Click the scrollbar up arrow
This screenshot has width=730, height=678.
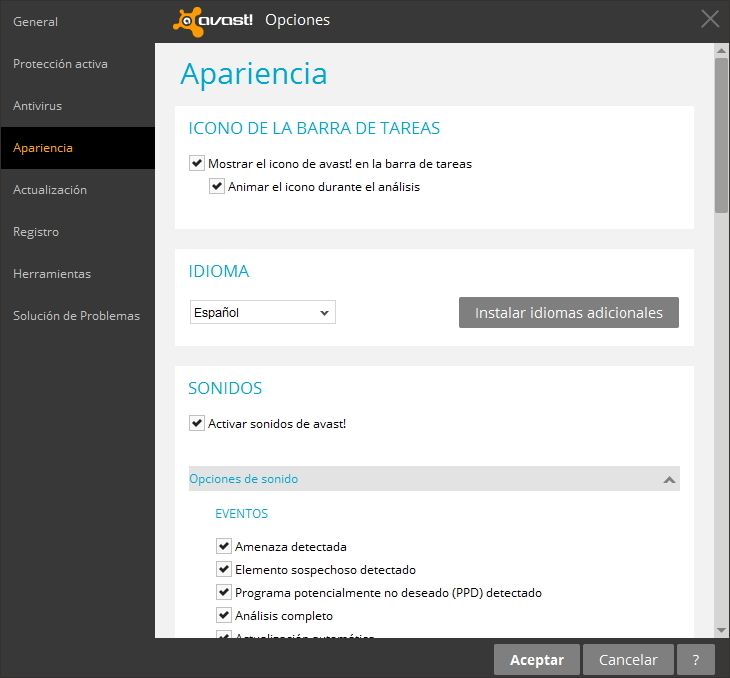click(722, 51)
